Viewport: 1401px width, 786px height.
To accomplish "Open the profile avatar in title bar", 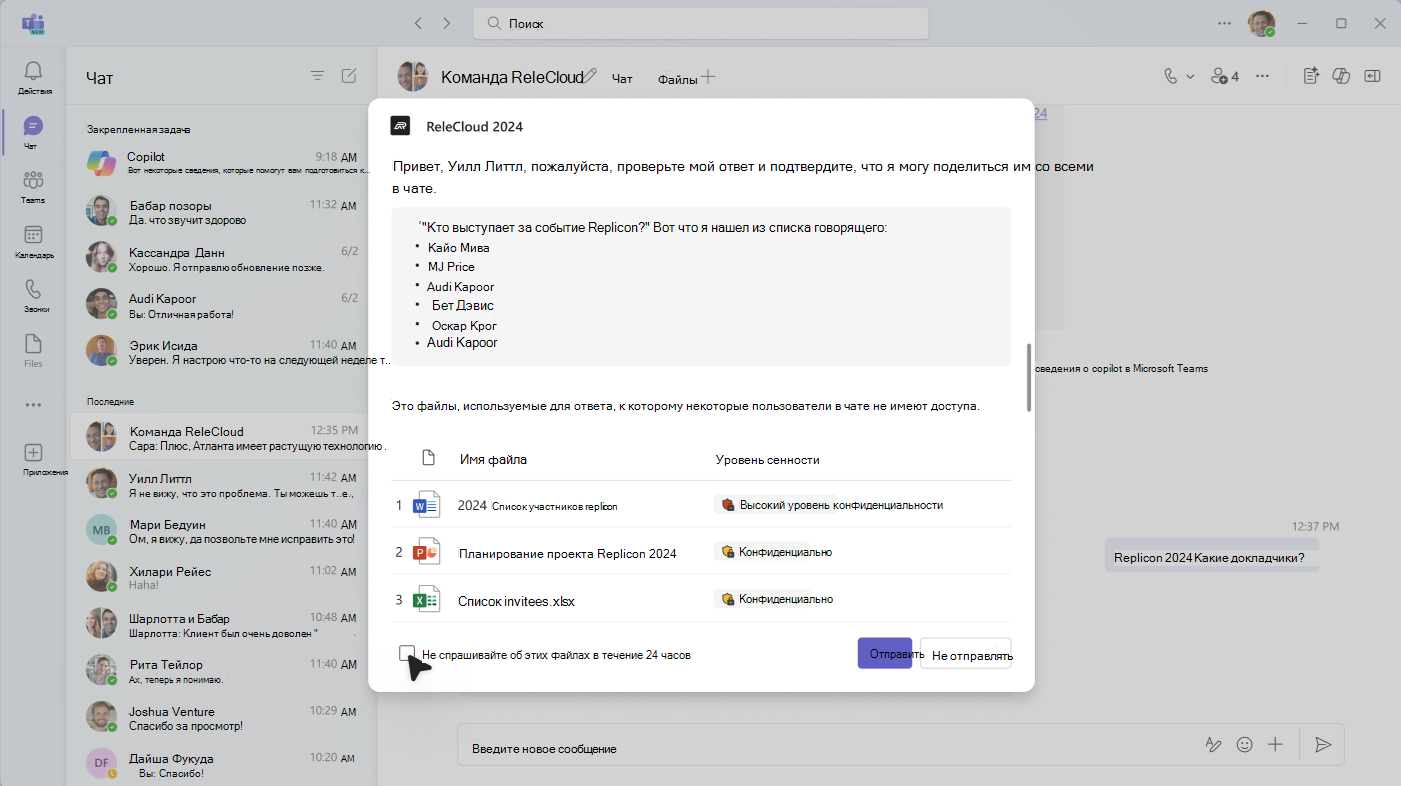I will 1262,23.
